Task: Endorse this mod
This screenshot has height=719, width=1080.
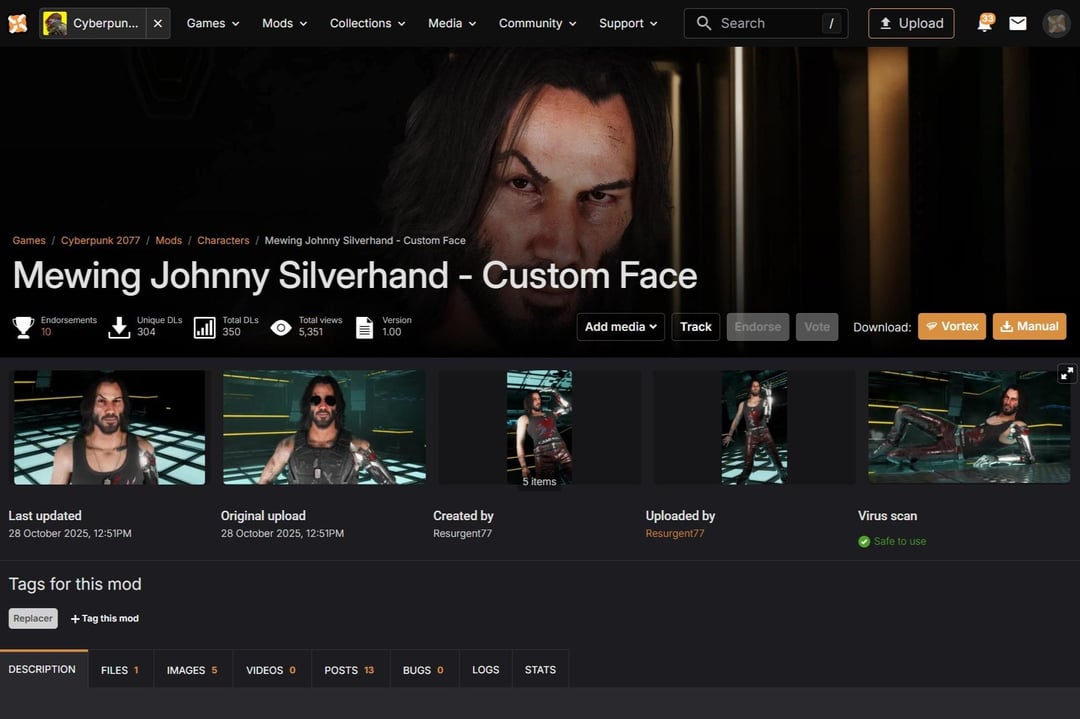Action: click(758, 326)
